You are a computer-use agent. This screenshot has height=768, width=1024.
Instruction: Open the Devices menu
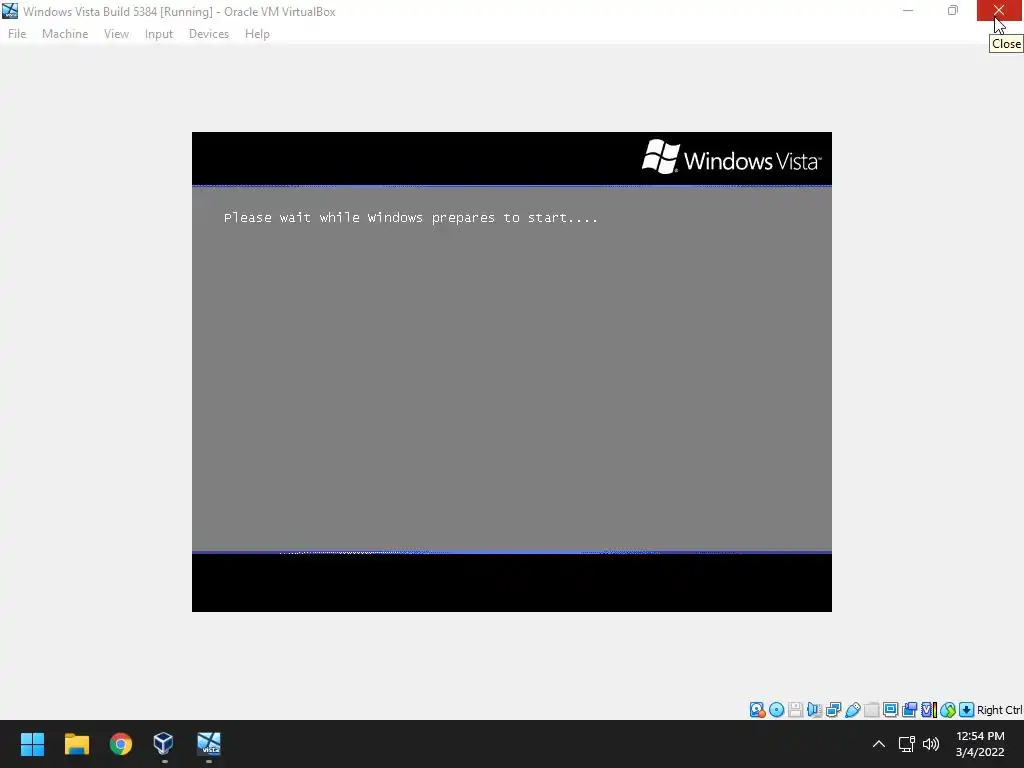tap(209, 34)
